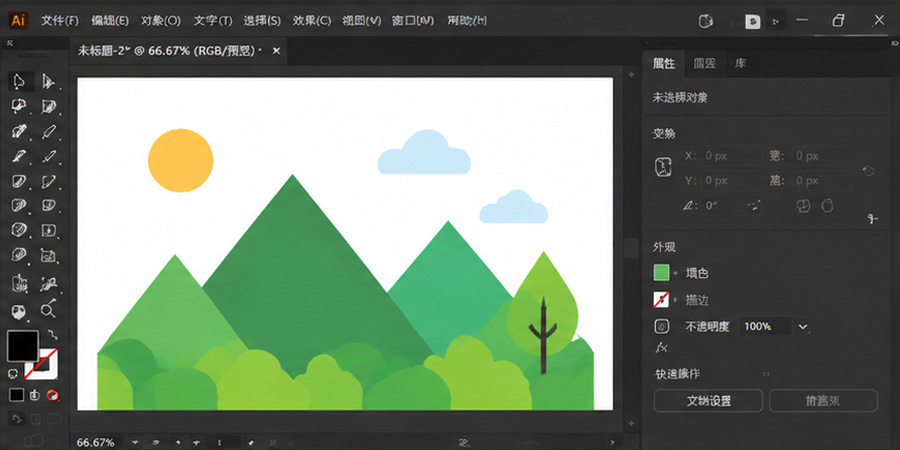
Task: Click the 66.67% zoom field in status bar
Action: point(98,443)
